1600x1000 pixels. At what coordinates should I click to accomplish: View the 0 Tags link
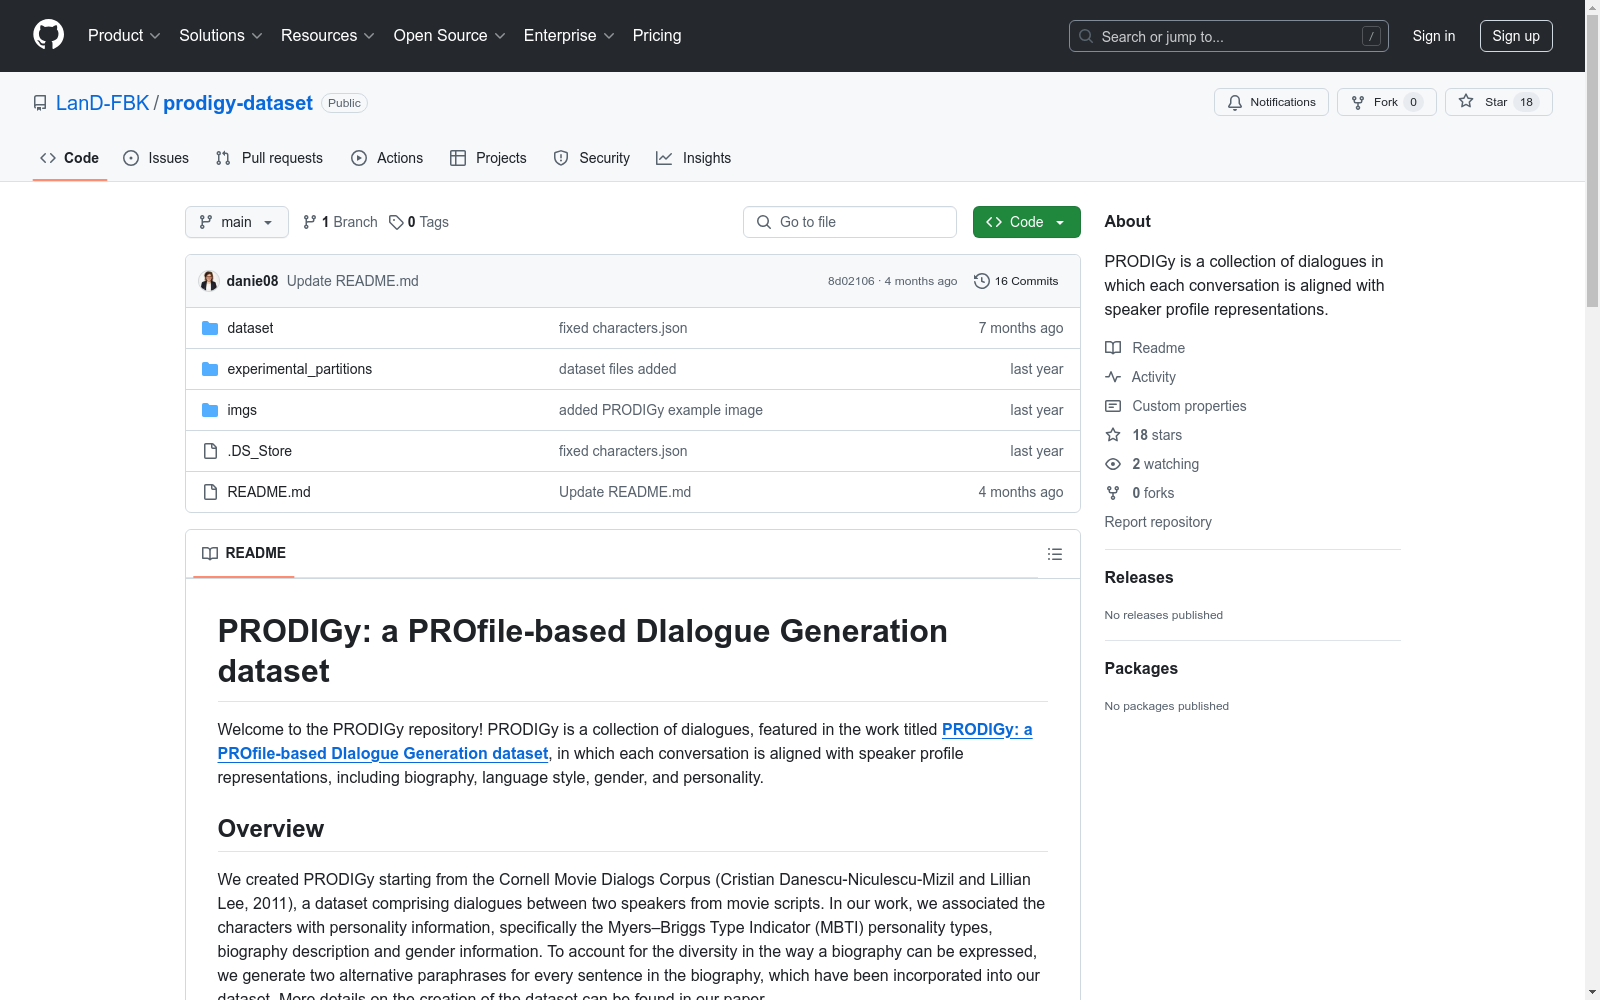(x=419, y=222)
